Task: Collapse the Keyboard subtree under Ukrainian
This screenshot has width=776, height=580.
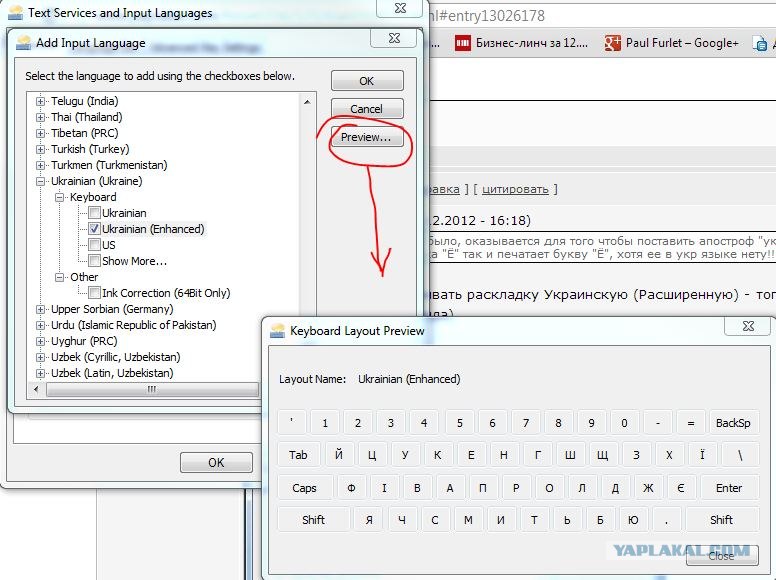Action: (59, 197)
